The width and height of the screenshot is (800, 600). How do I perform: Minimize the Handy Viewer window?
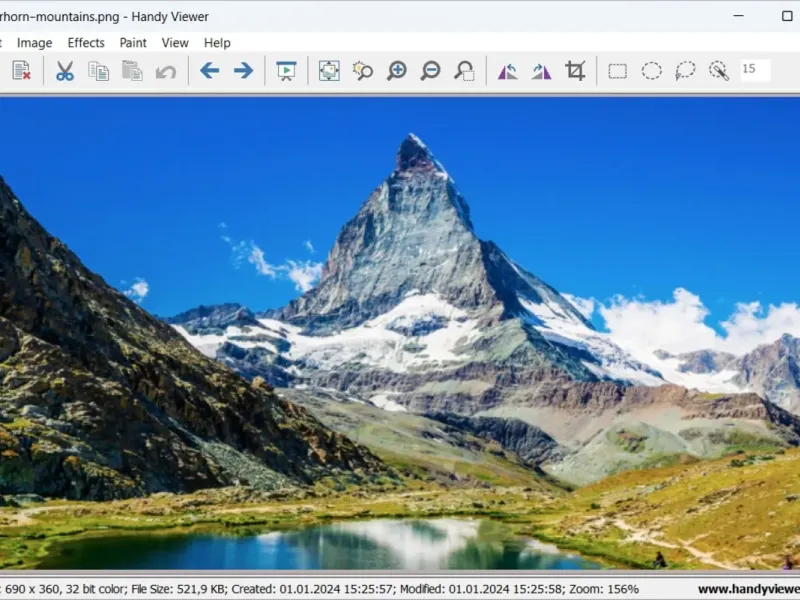tap(738, 16)
